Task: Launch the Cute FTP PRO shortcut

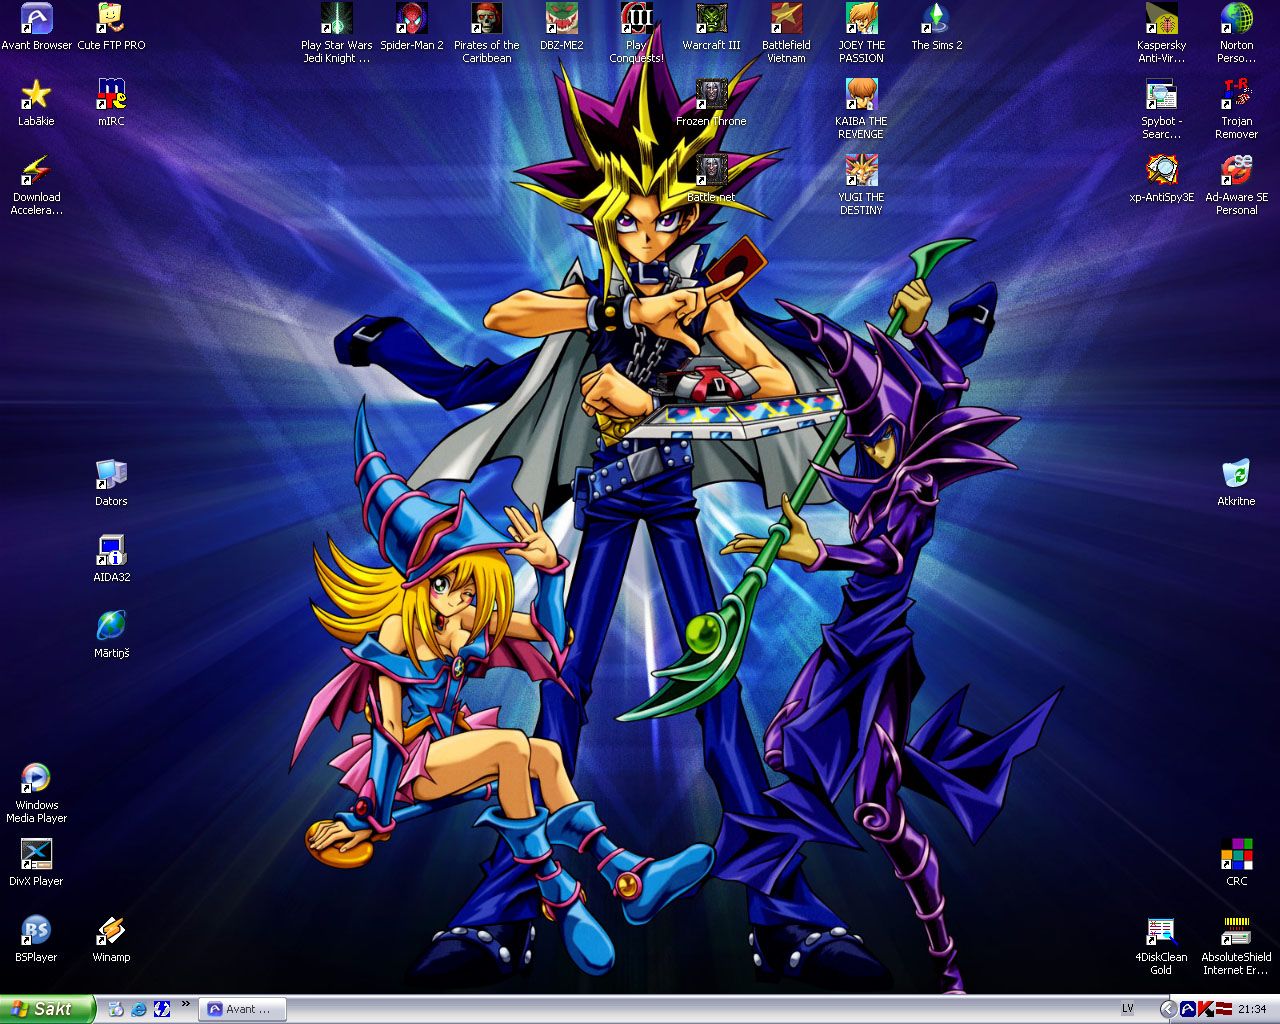Action: pyautogui.click(x=111, y=27)
